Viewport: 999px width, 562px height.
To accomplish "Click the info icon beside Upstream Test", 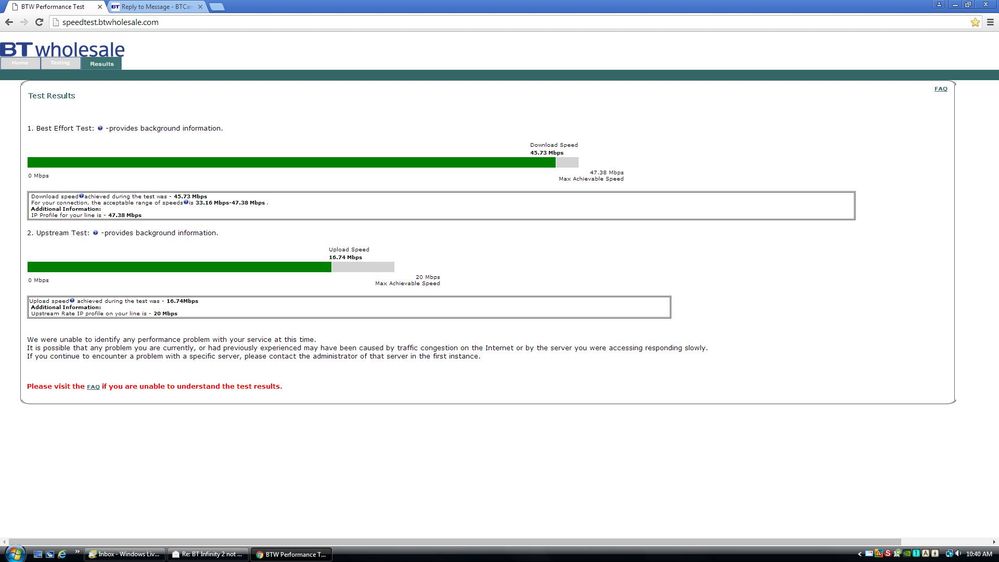I will coord(96,233).
